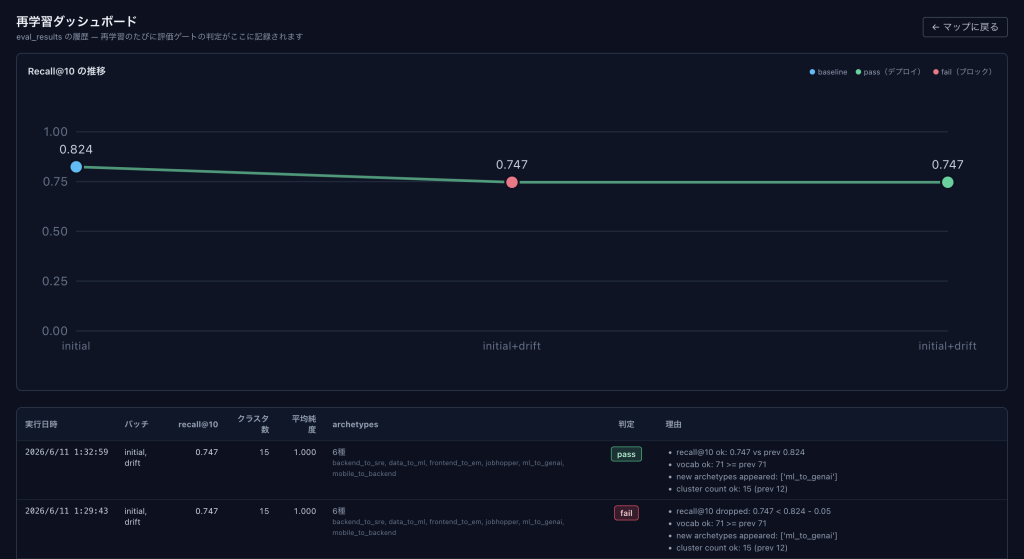This screenshot has height=559, width=1024.
Task: Click the middle 'initial+drift' x-axis label
Action: (x=511, y=346)
